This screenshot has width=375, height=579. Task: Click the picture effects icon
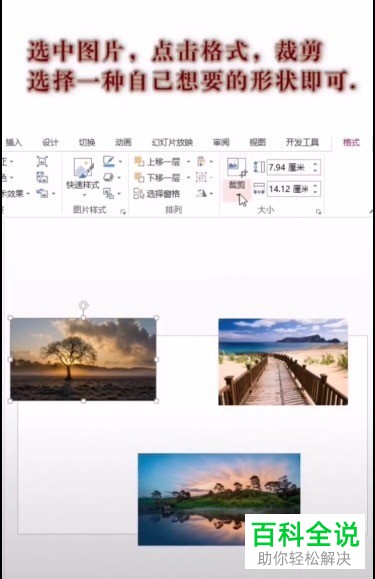(109, 177)
